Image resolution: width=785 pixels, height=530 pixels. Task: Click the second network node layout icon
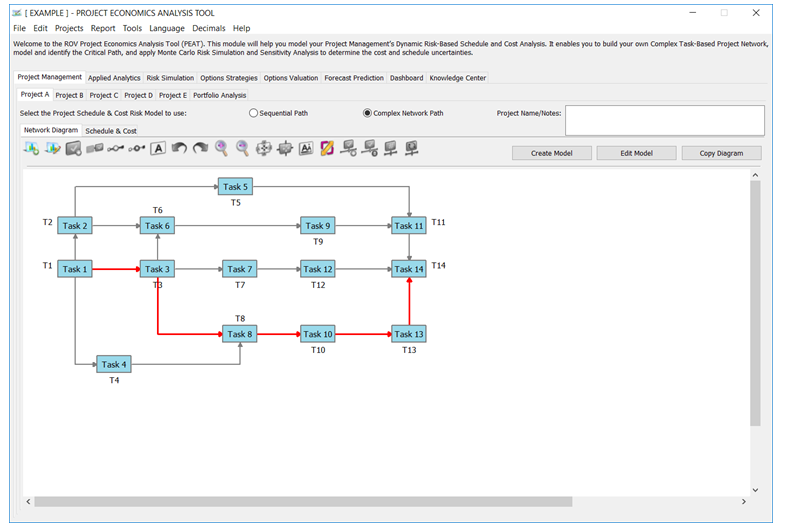click(369, 148)
